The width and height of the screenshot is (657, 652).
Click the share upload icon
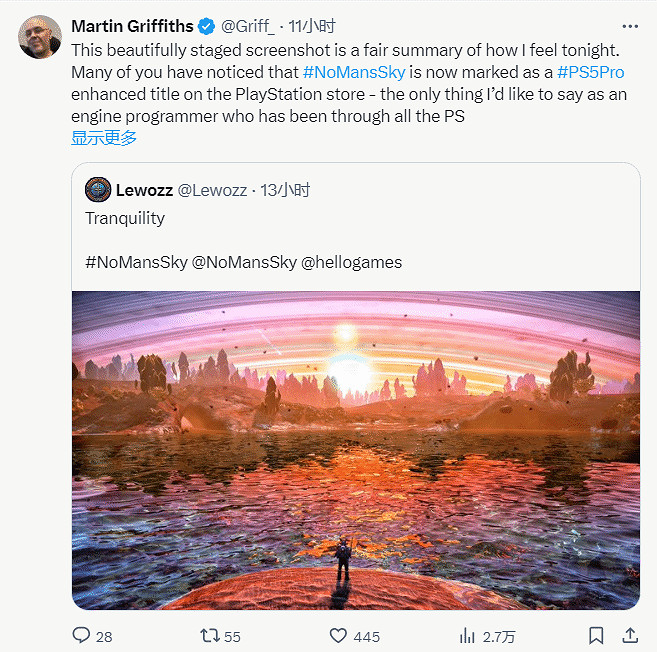click(630, 635)
